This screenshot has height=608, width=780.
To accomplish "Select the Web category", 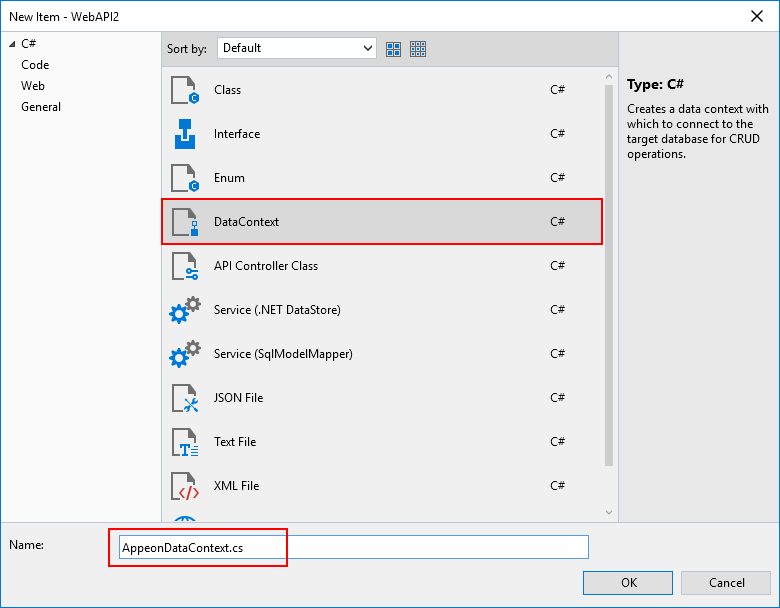I will tap(33, 86).
